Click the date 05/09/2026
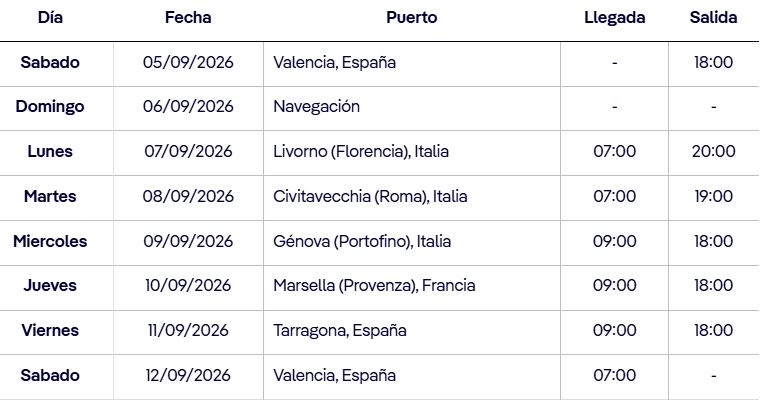 pyautogui.click(x=188, y=62)
